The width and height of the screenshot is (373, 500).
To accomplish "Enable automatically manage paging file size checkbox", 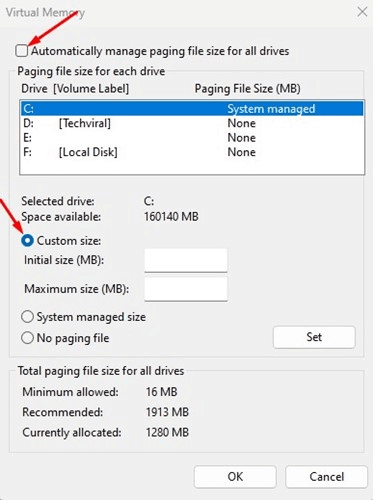I will click(21, 51).
